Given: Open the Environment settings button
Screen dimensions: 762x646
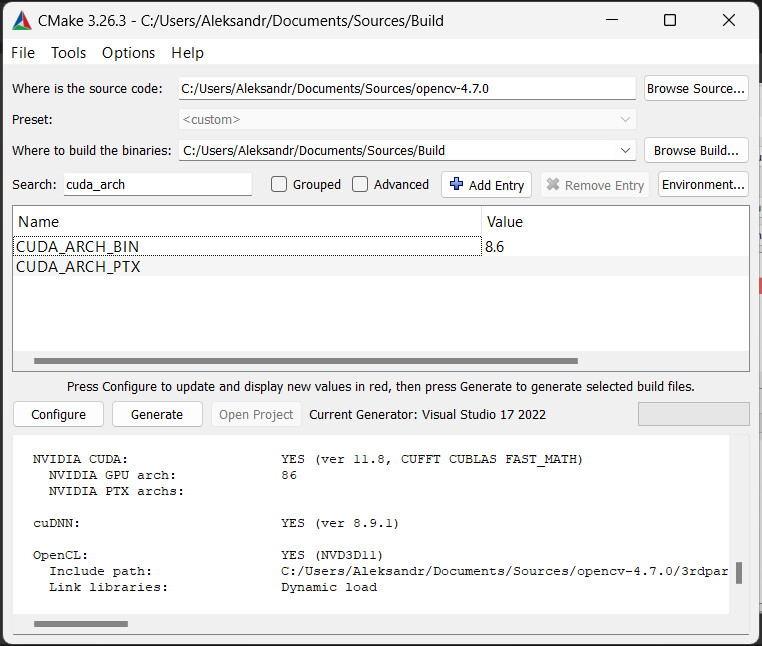Looking at the screenshot, I should pos(703,185).
